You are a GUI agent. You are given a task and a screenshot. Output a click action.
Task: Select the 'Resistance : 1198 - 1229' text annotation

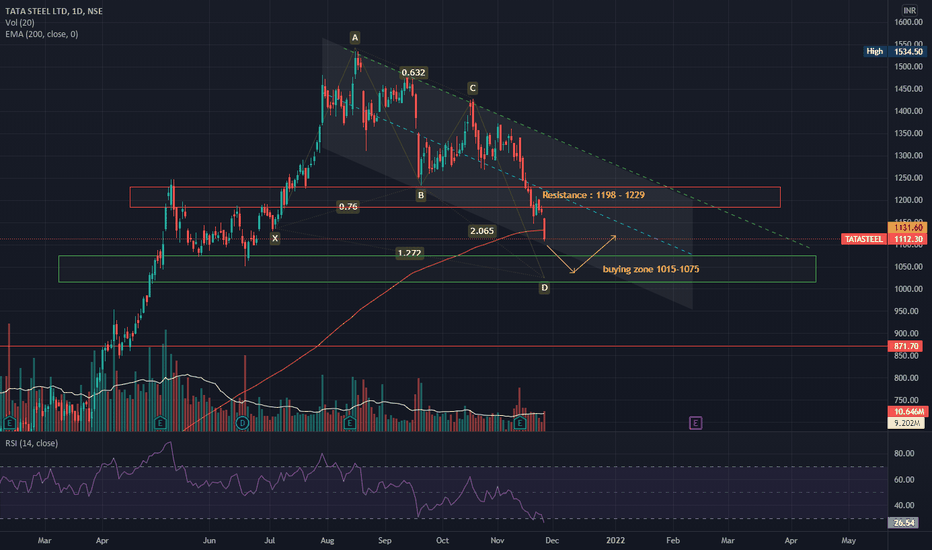tap(593, 194)
